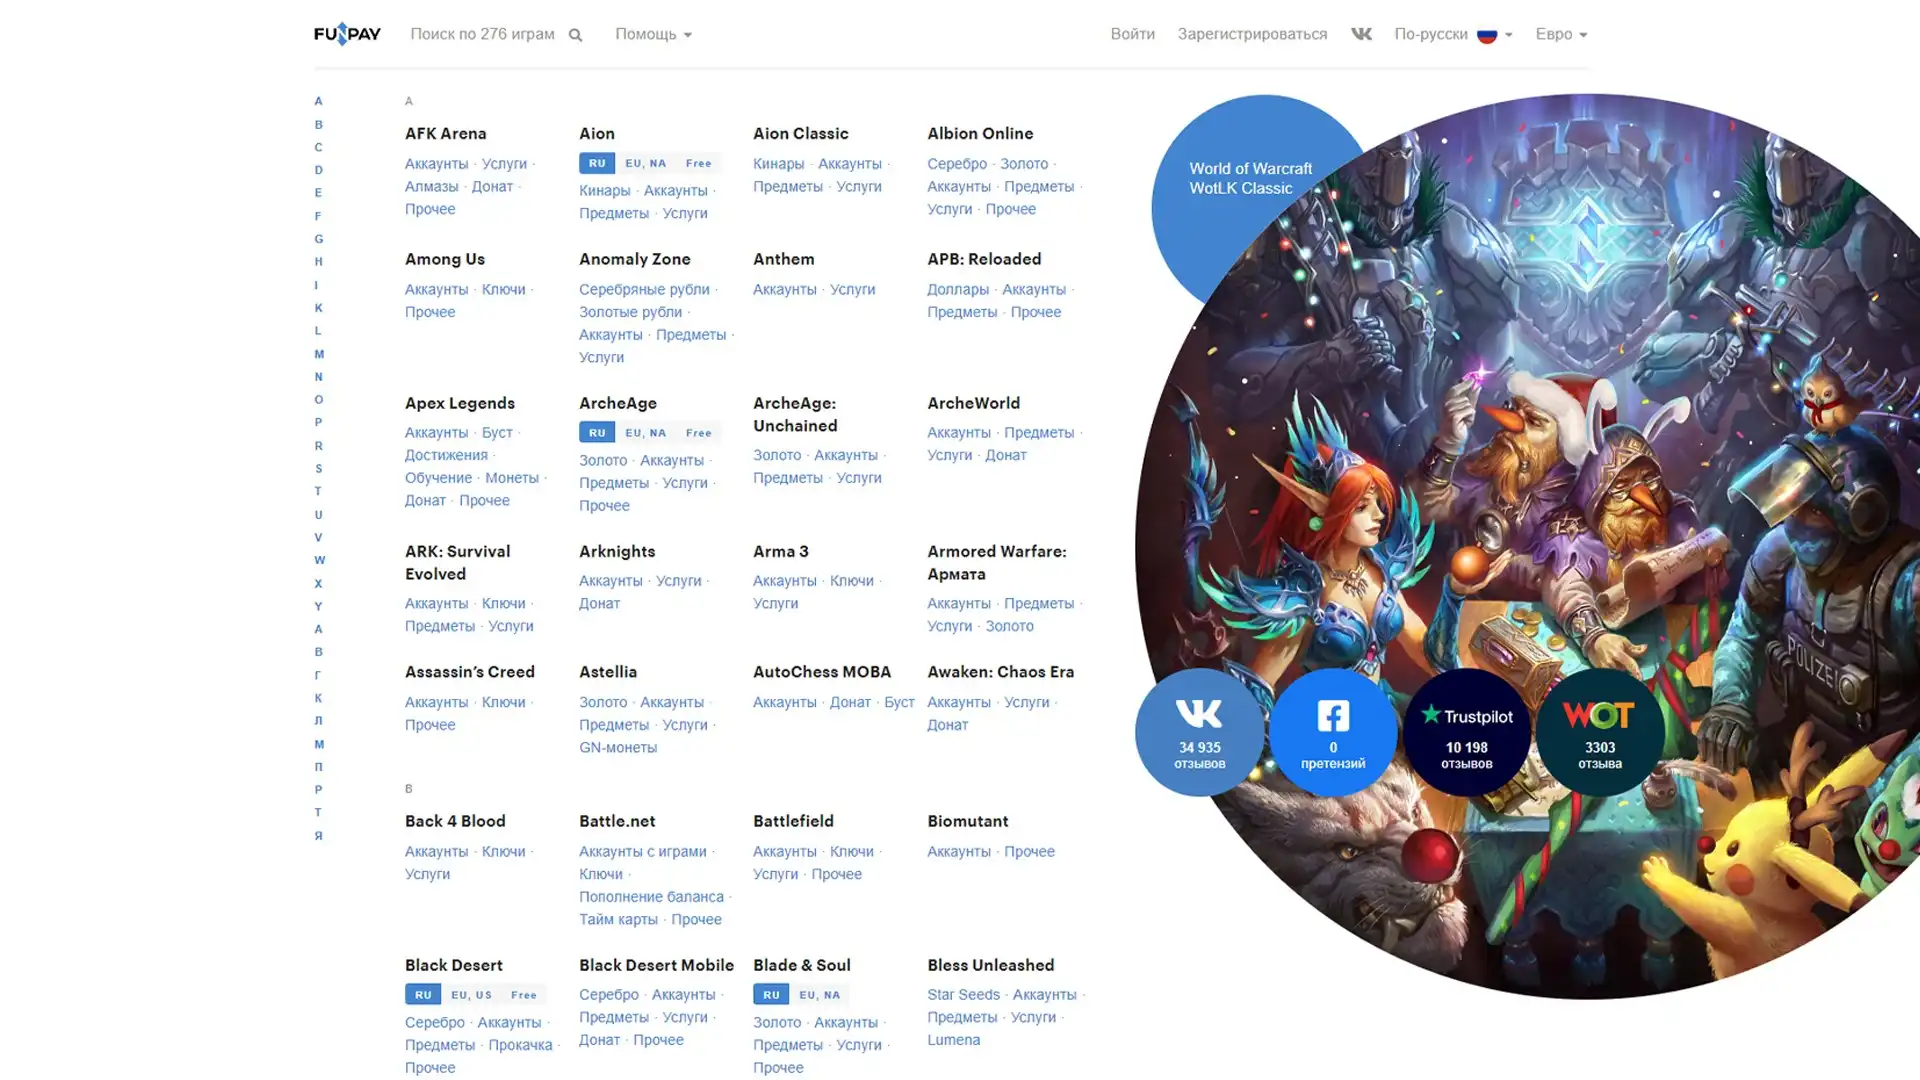Screen dimensions: 1920x1080
Task: Open Ключи under Arma 3
Action: pyautogui.click(x=852, y=581)
